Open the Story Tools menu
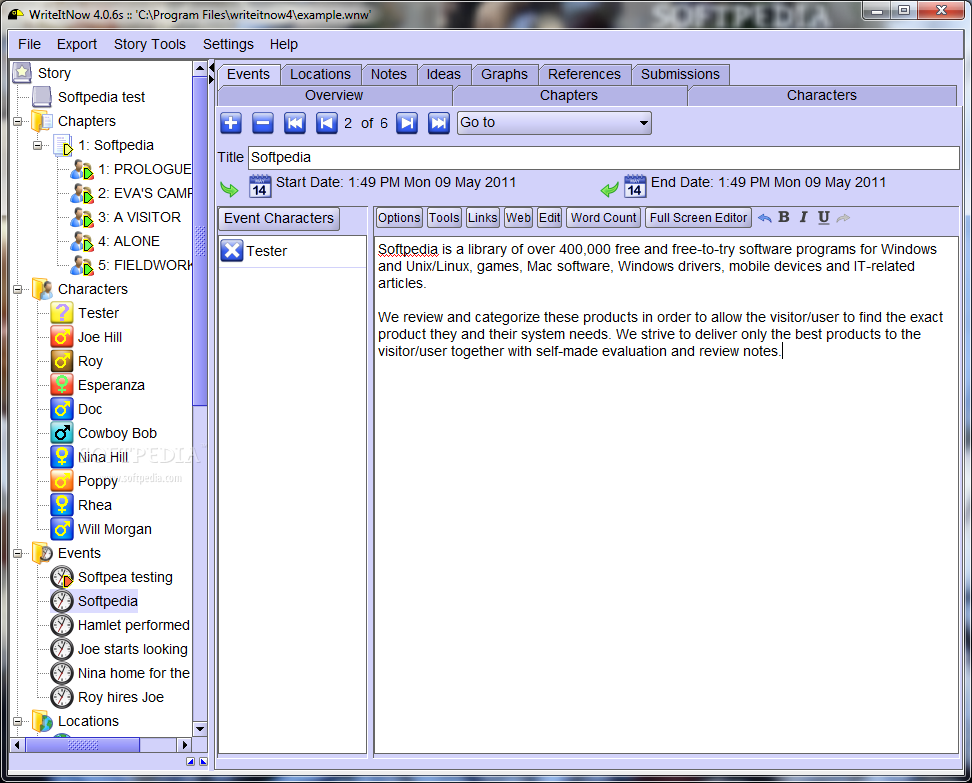972x783 pixels. pyautogui.click(x=149, y=44)
